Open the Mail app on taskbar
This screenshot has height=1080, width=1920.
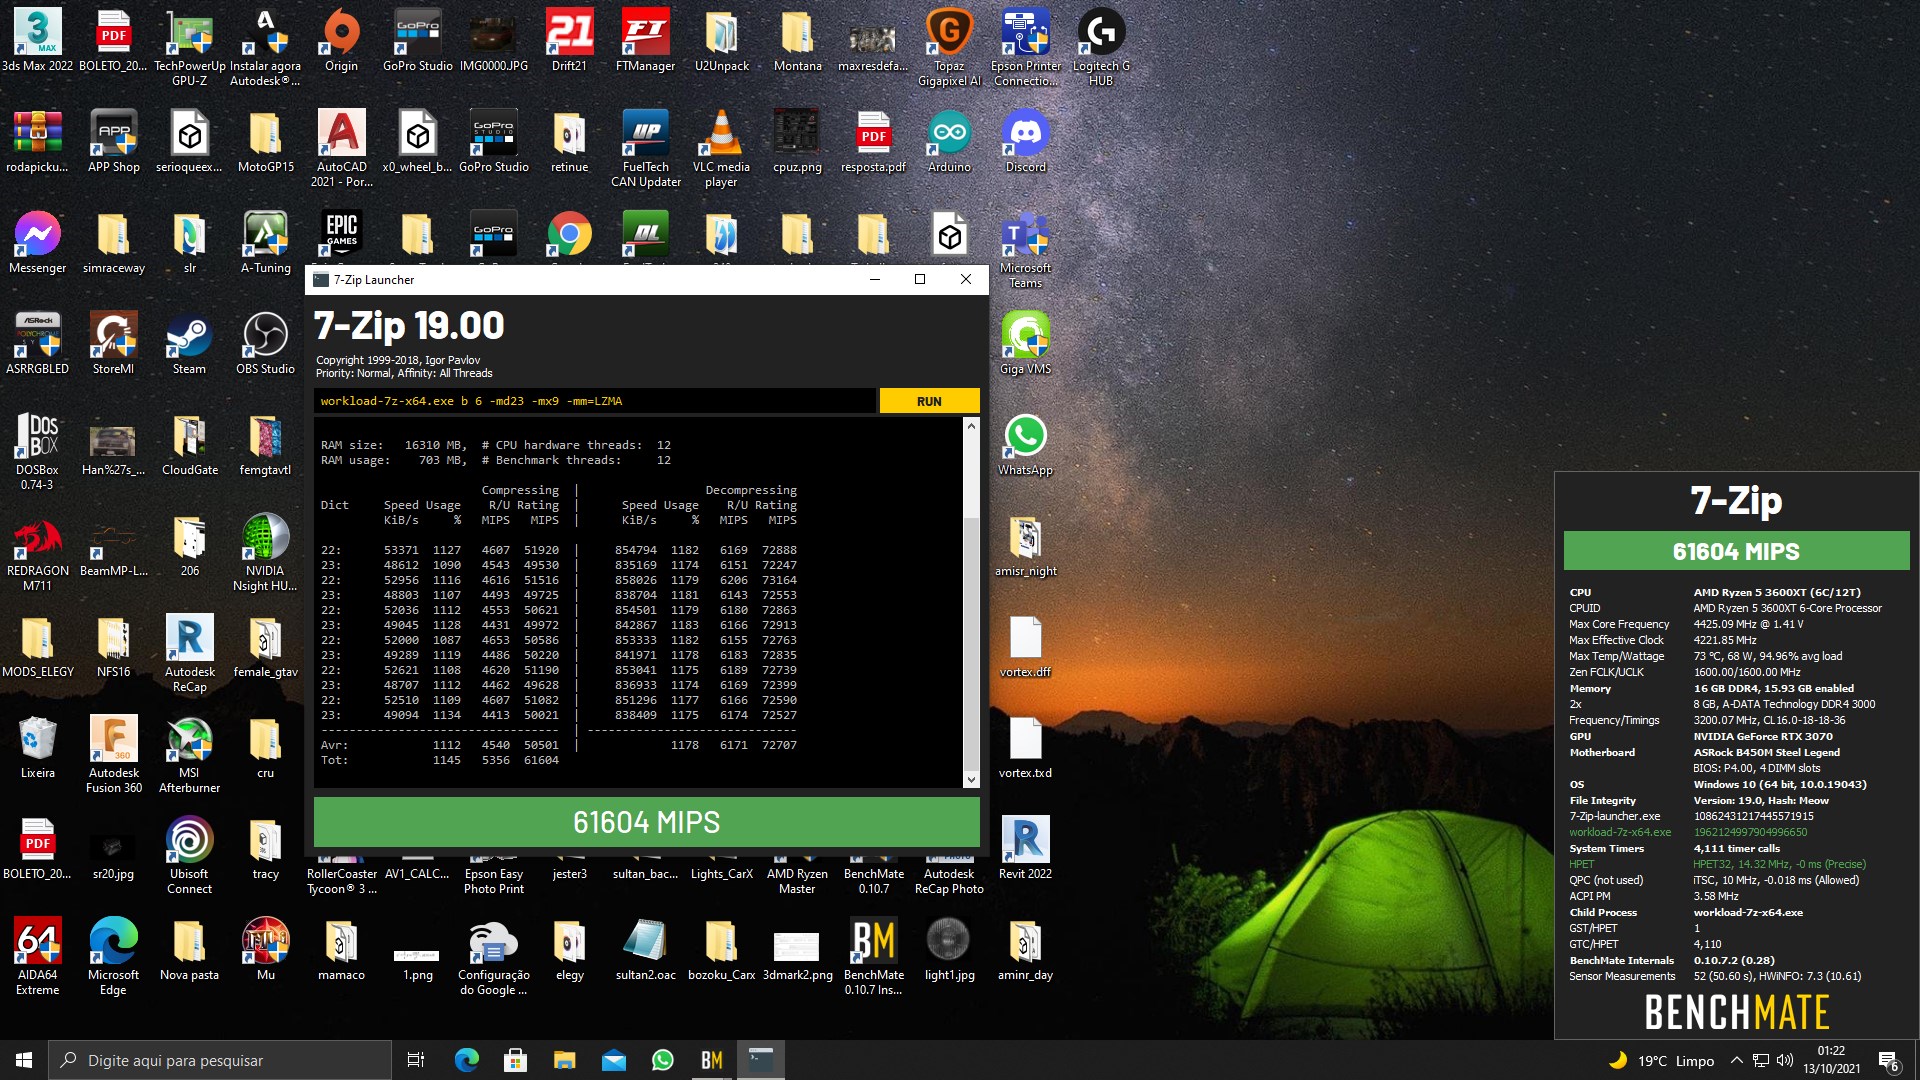(x=613, y=1060)
